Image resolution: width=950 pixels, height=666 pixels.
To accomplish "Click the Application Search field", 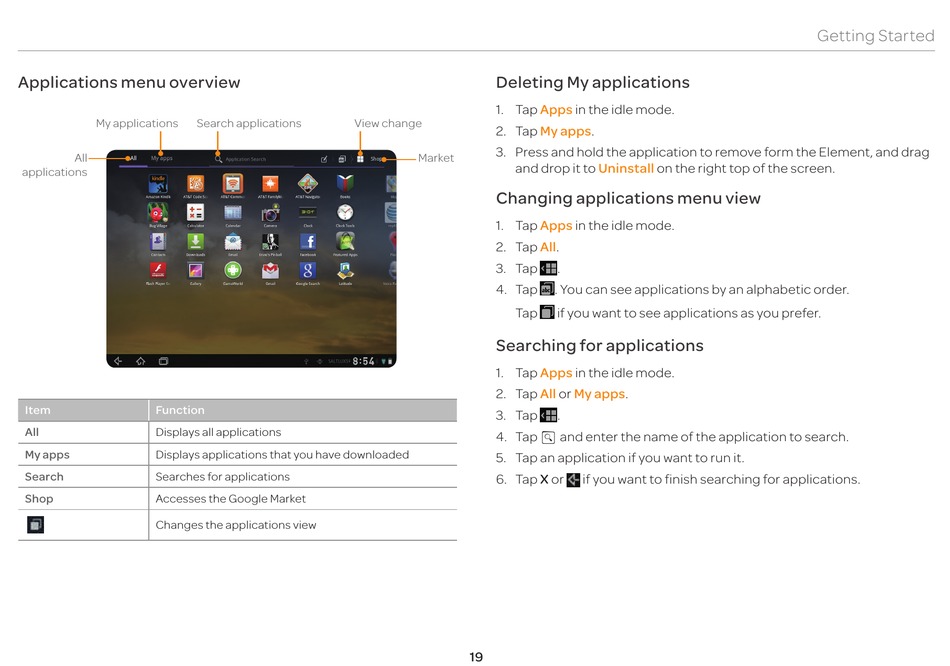I will [x=245, y=159].
